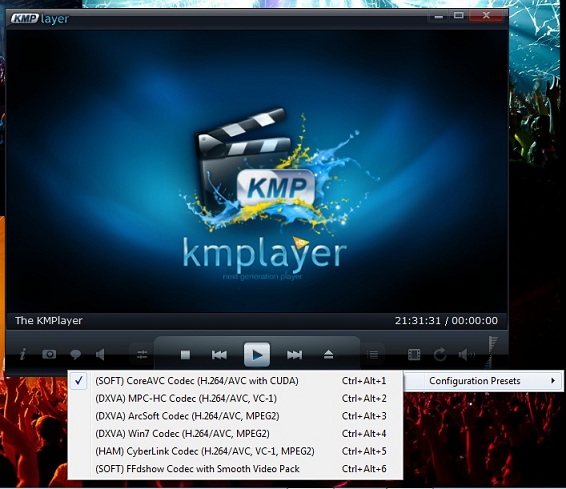Open the subtitle speech bubble icon
This screenshot has height=489, width=566.
(x=75, y=354)
